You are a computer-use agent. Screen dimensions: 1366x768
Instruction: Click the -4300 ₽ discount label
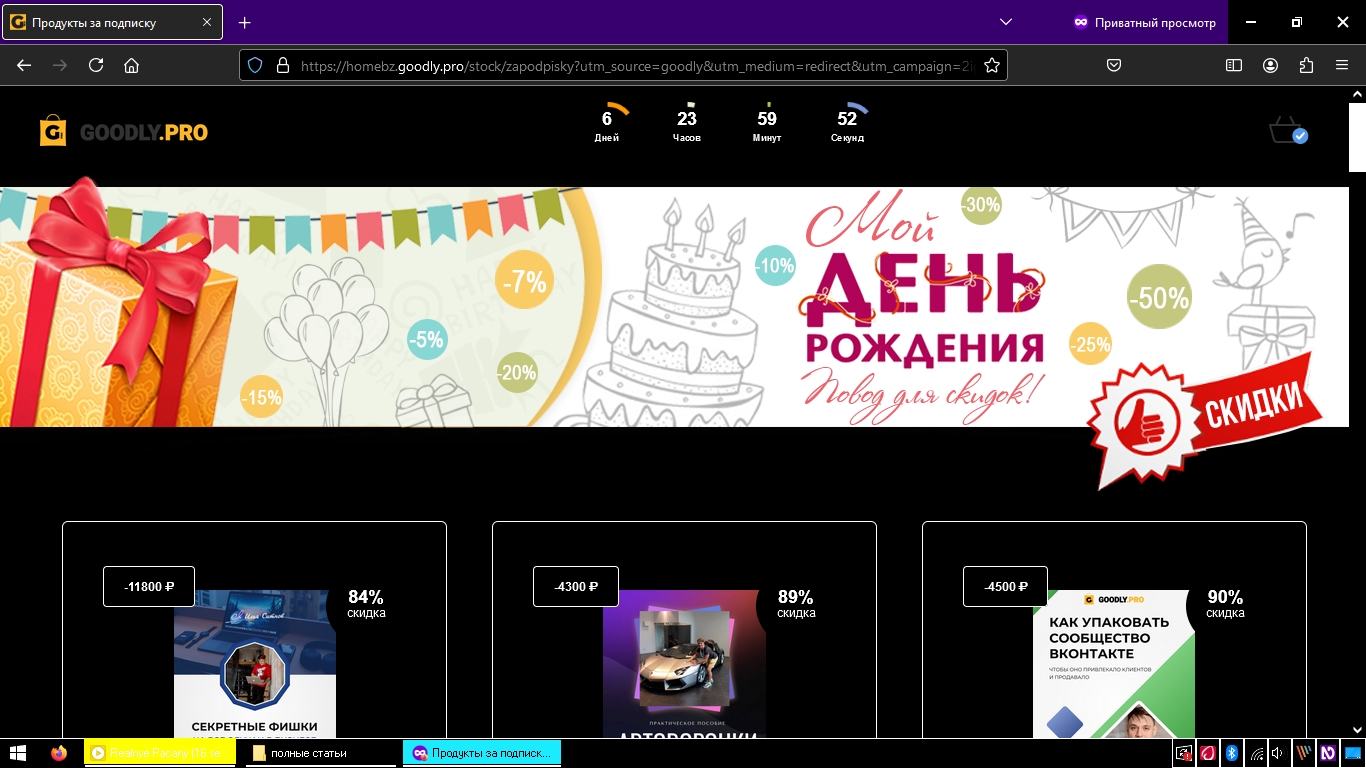(x=576, y=586)
